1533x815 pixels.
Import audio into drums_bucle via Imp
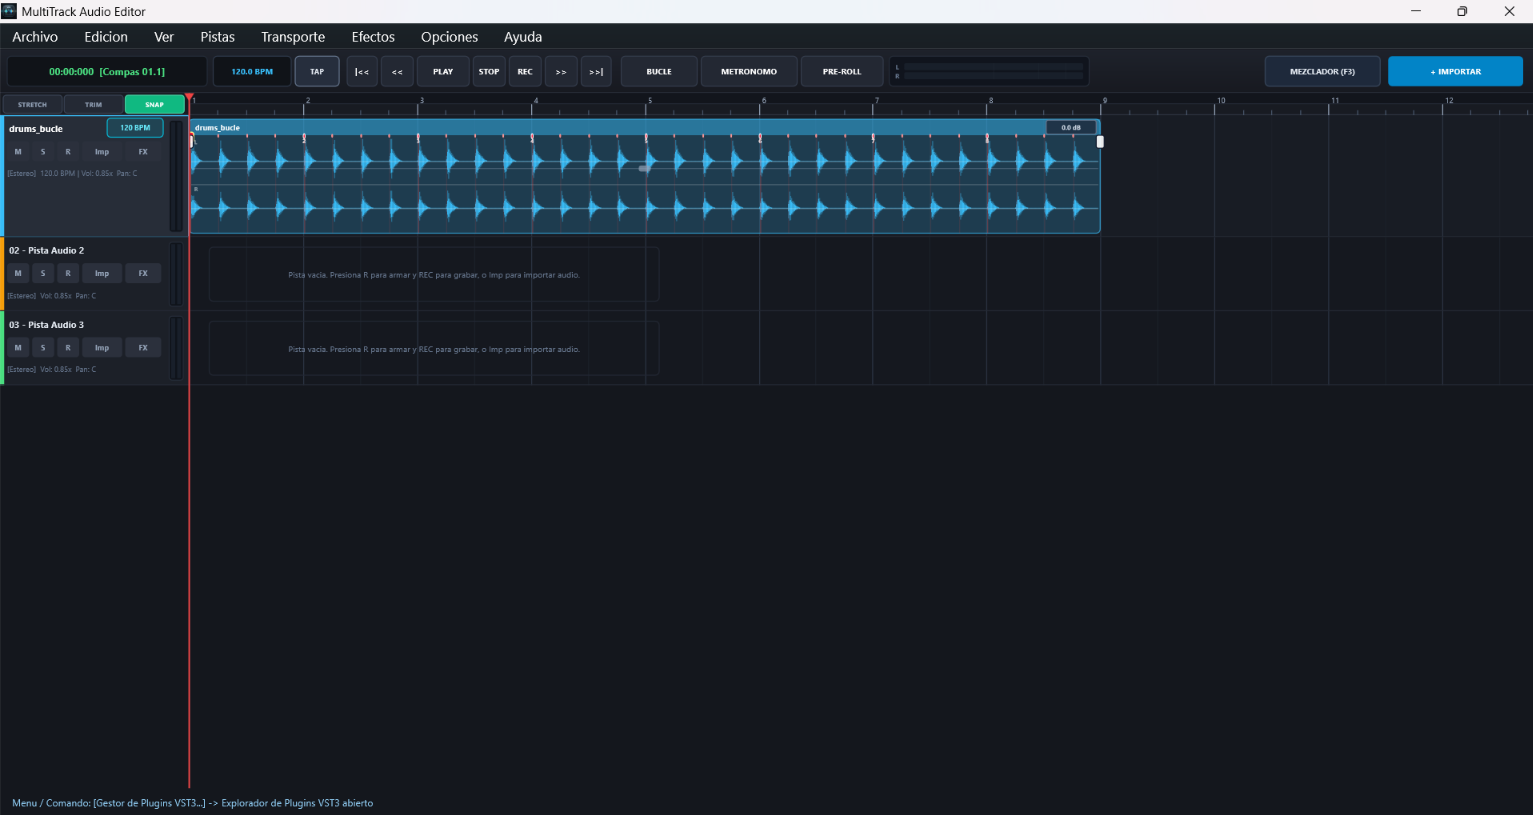pos(102,152)
